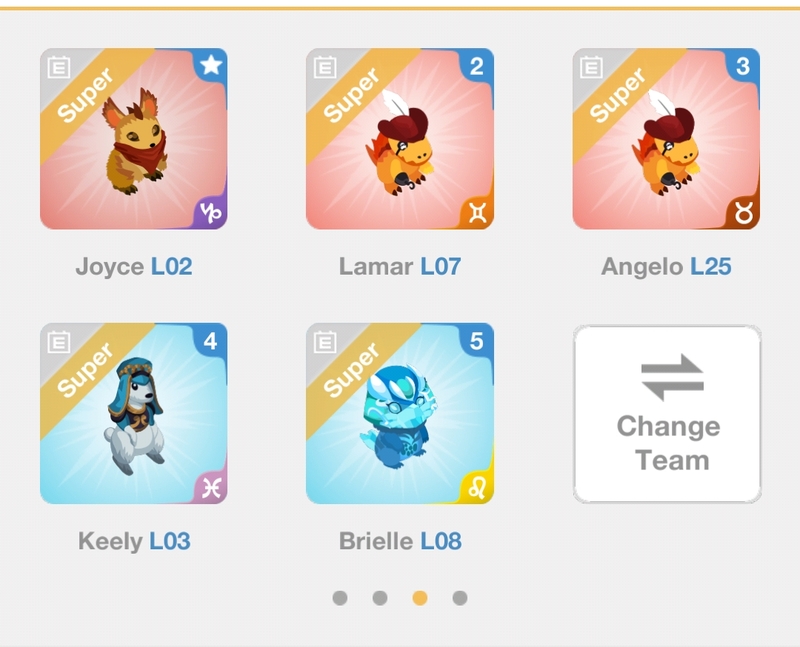The image size is (800, 647).
Task: Select the highlighted third page dot
Action: (x=420, y=598)
